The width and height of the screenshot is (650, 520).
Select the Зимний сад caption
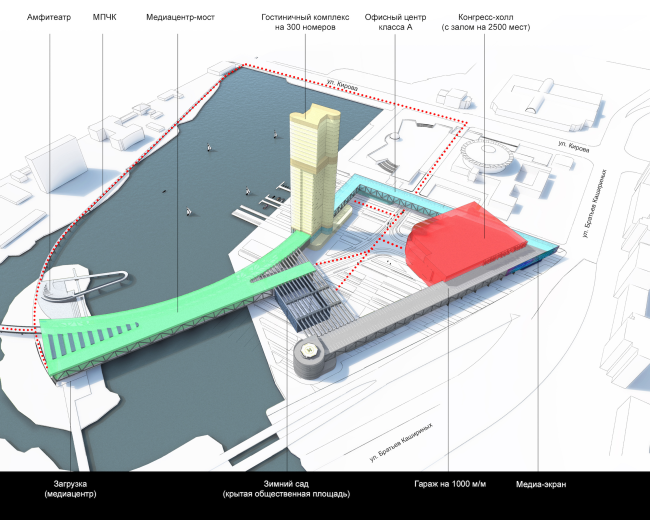point(285,489)
